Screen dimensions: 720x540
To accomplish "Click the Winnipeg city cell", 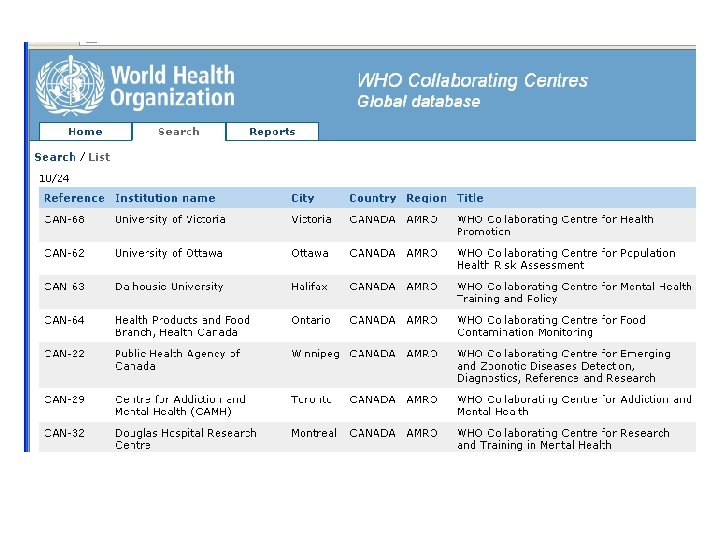I will coord(315,354).
